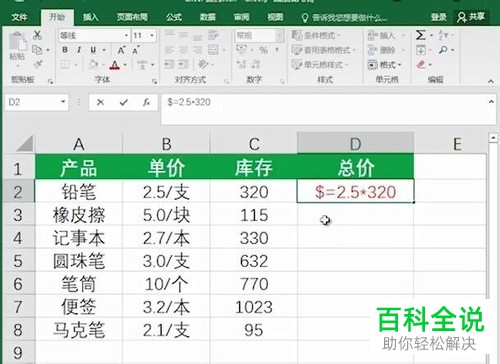
Task: Toggle Italic formatting
Action: pos(79,50)
